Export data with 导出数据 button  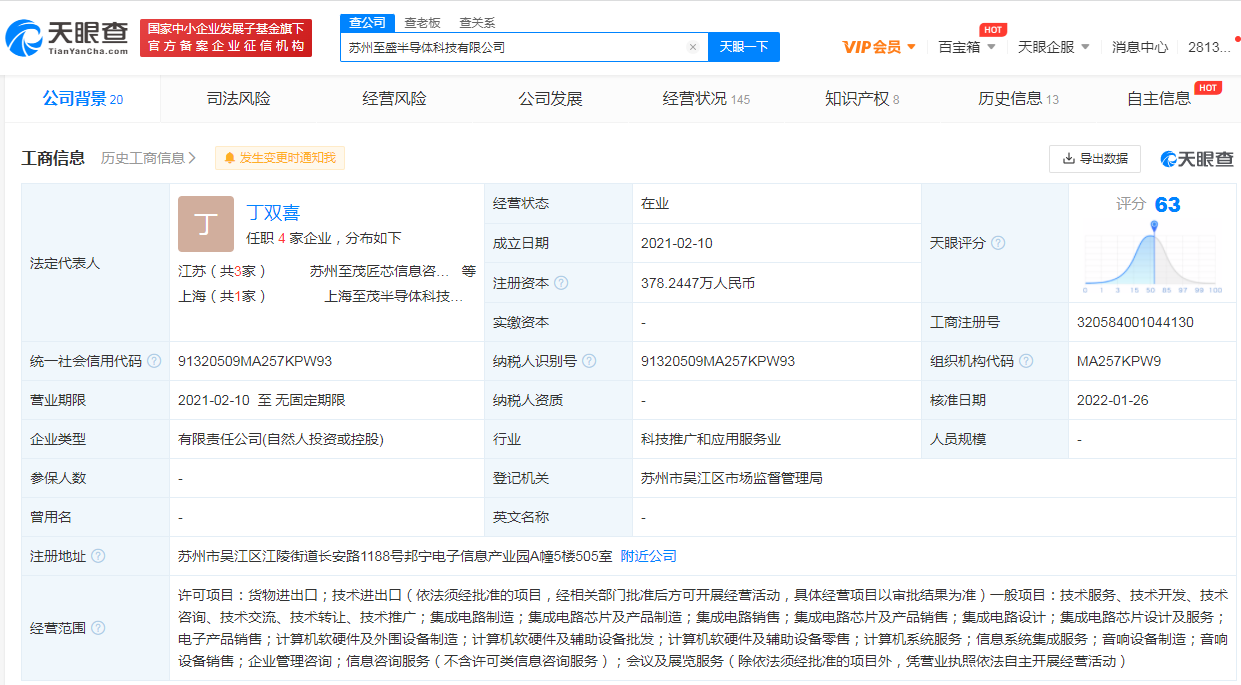coord(1095,158)
